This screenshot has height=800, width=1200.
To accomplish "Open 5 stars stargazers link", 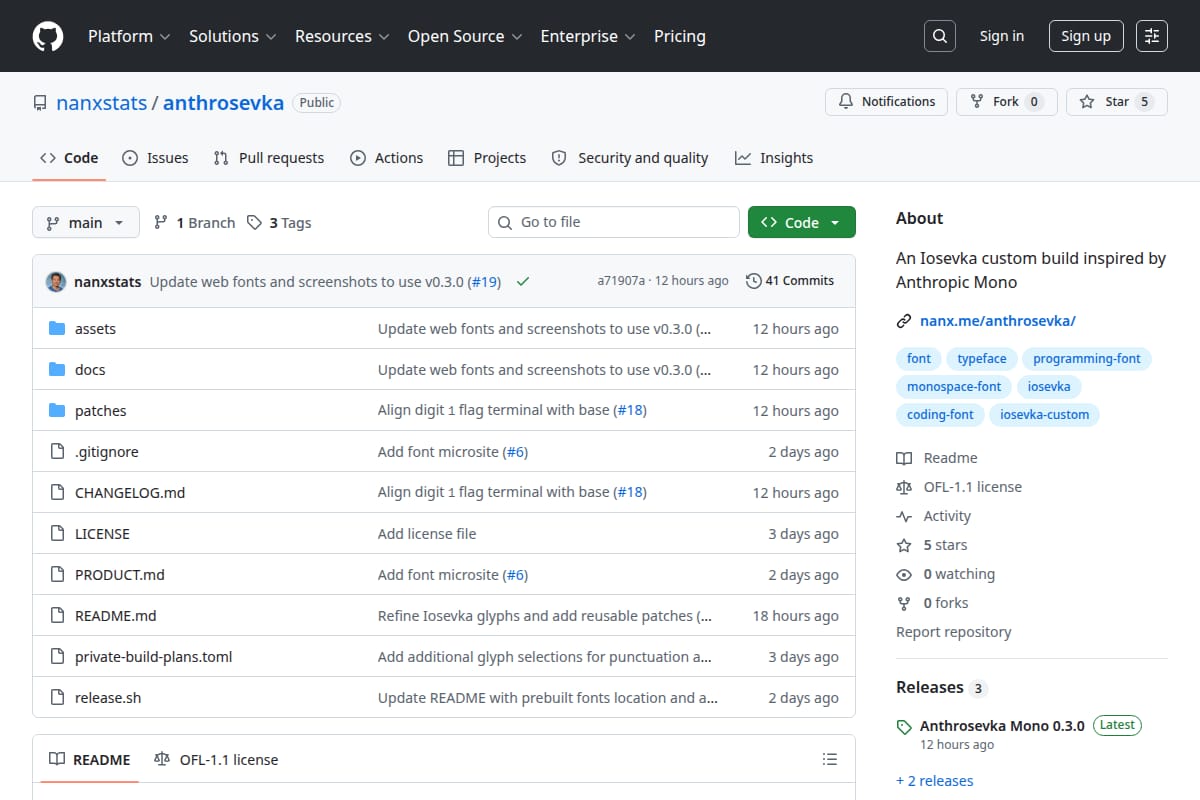I will click(x=932, y=545).
